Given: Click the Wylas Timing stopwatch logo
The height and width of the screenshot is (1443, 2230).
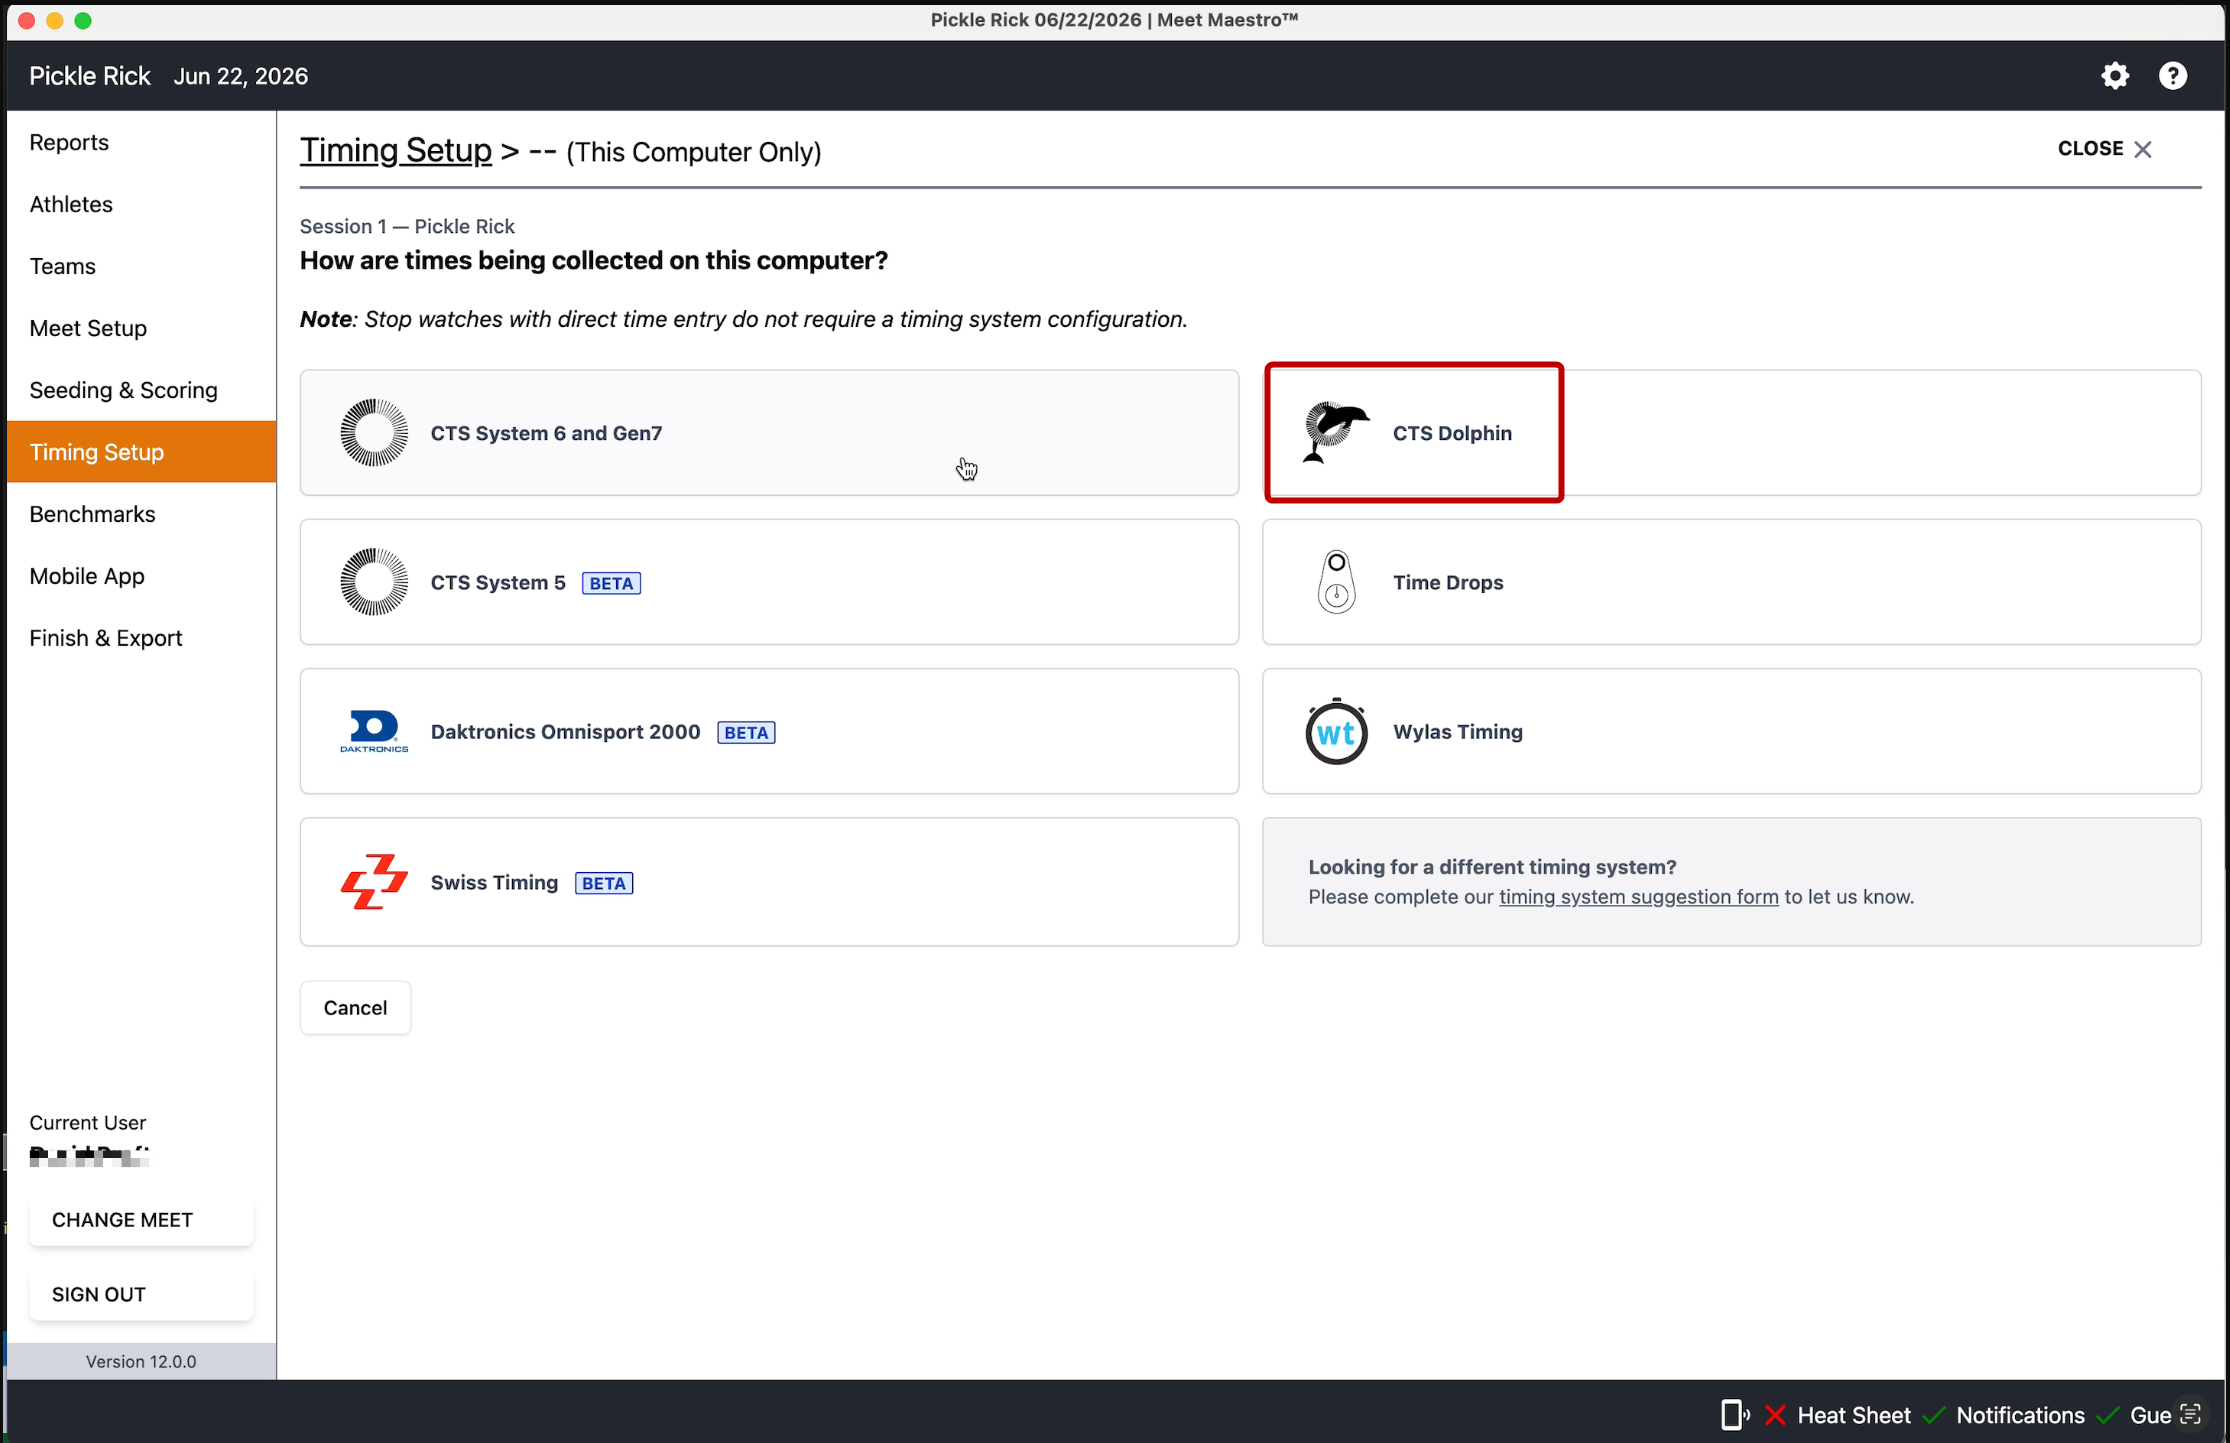Looking at the screenshot, I should point(1336,731).
